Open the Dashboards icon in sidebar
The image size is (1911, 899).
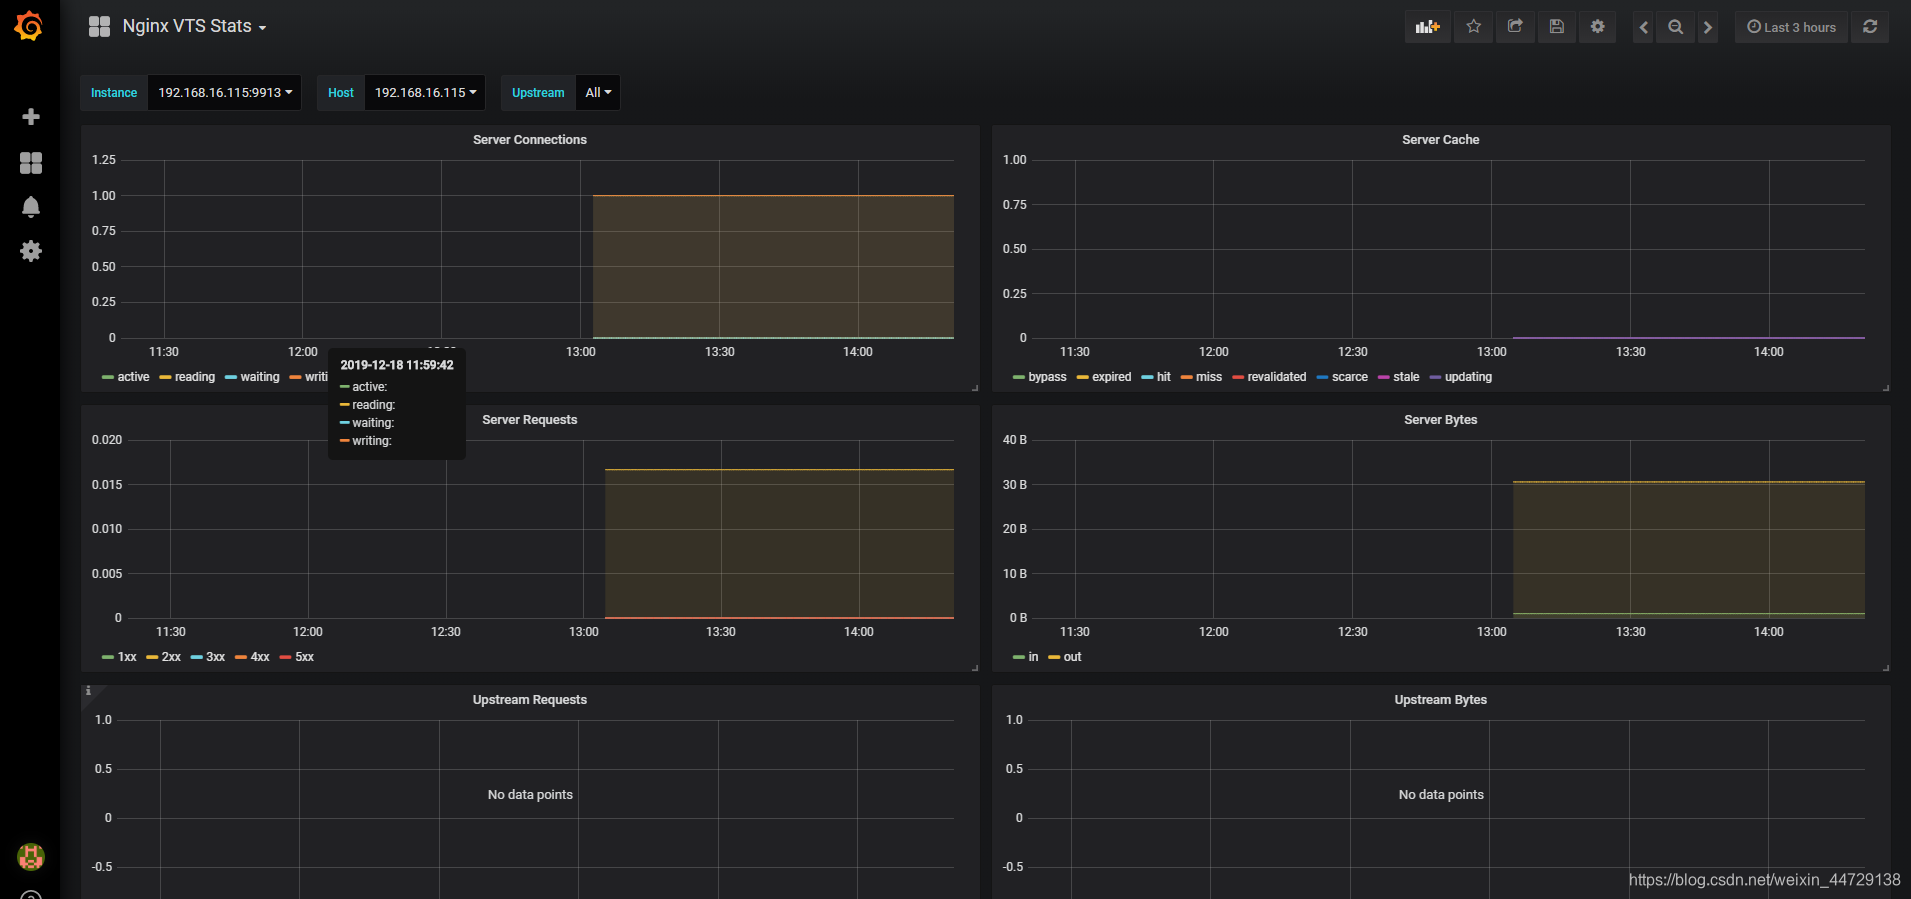31,163
